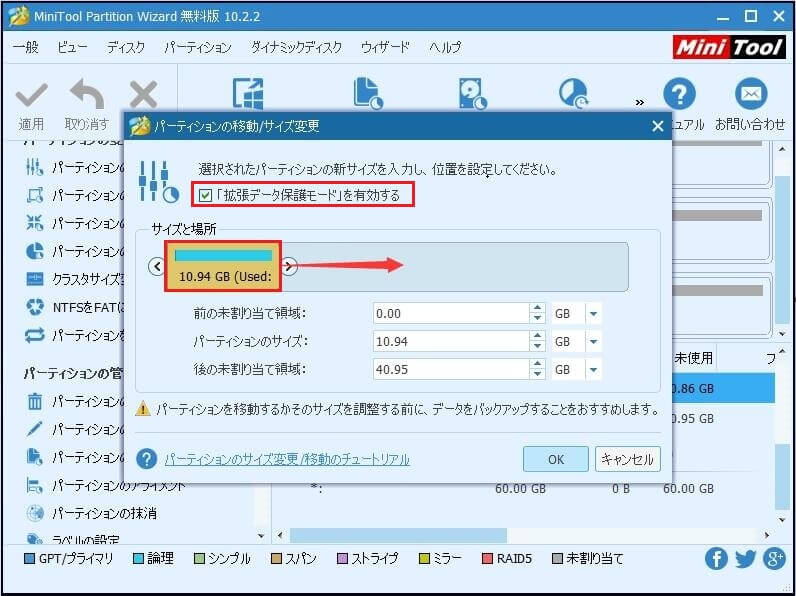Click right handle of partition slider

coord(289,266)
